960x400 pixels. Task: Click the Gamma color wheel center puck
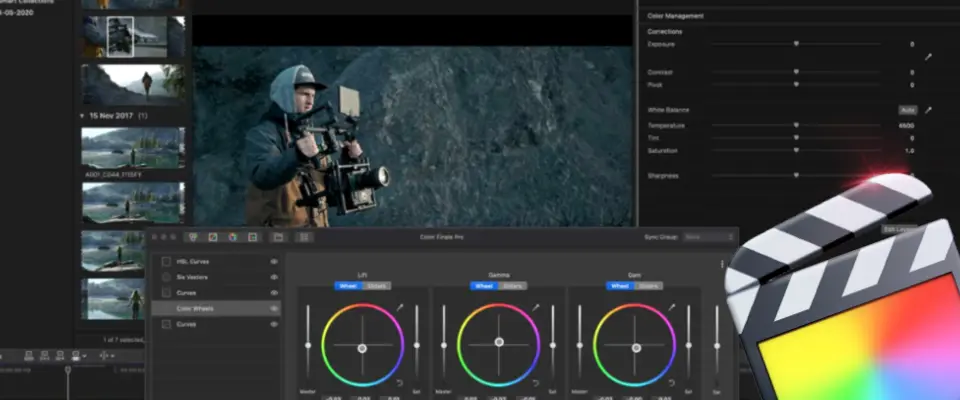499,342
